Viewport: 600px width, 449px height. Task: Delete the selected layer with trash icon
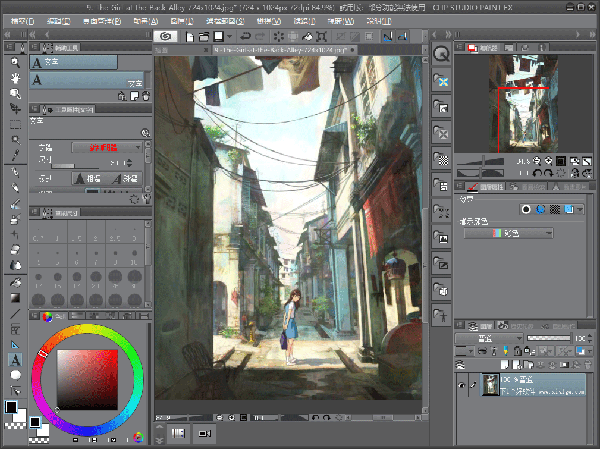click(x=588, y=365)
